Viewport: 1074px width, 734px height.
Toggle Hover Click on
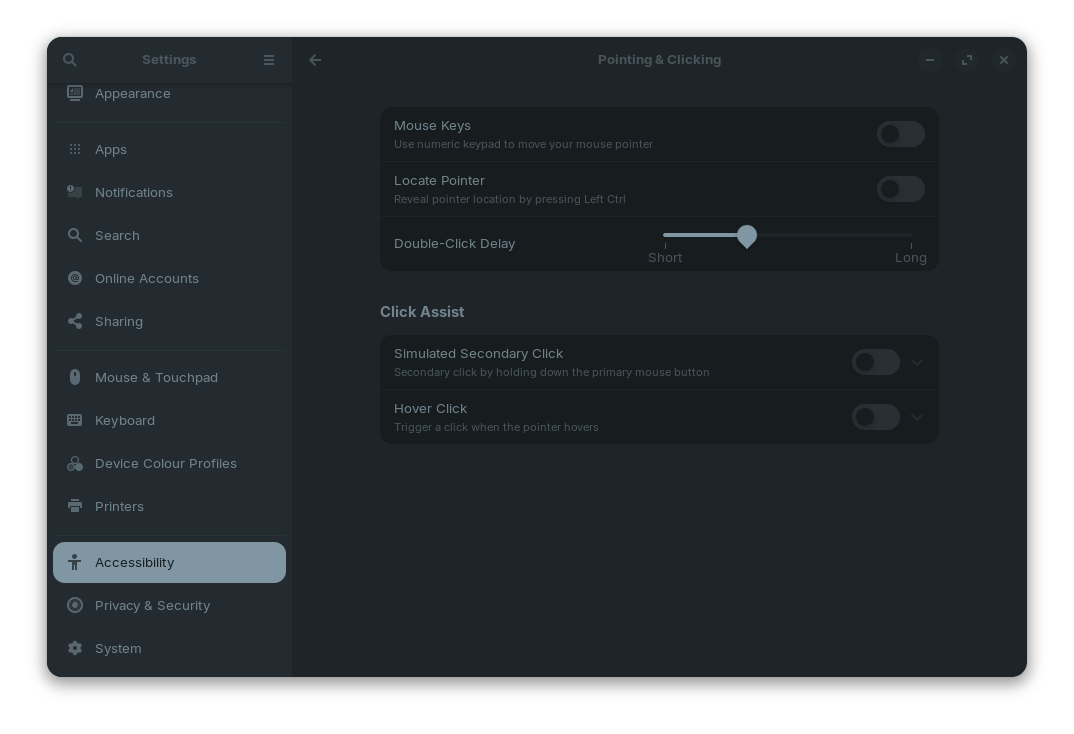pos(875,417)
